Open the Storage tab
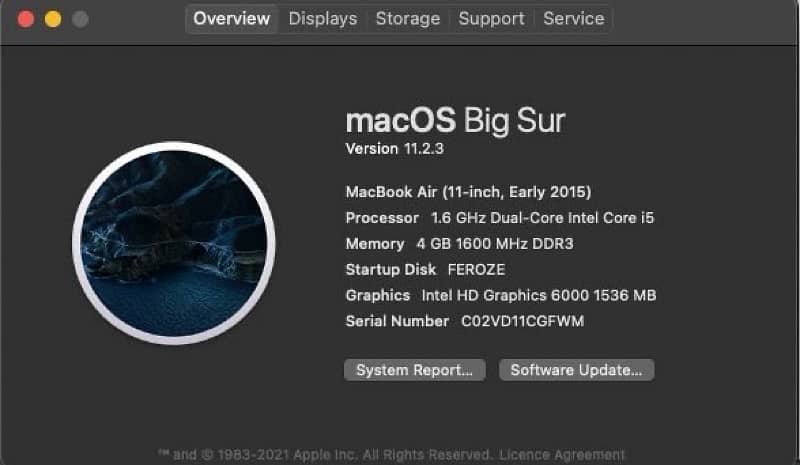The image size is (800, 465). 407,18
